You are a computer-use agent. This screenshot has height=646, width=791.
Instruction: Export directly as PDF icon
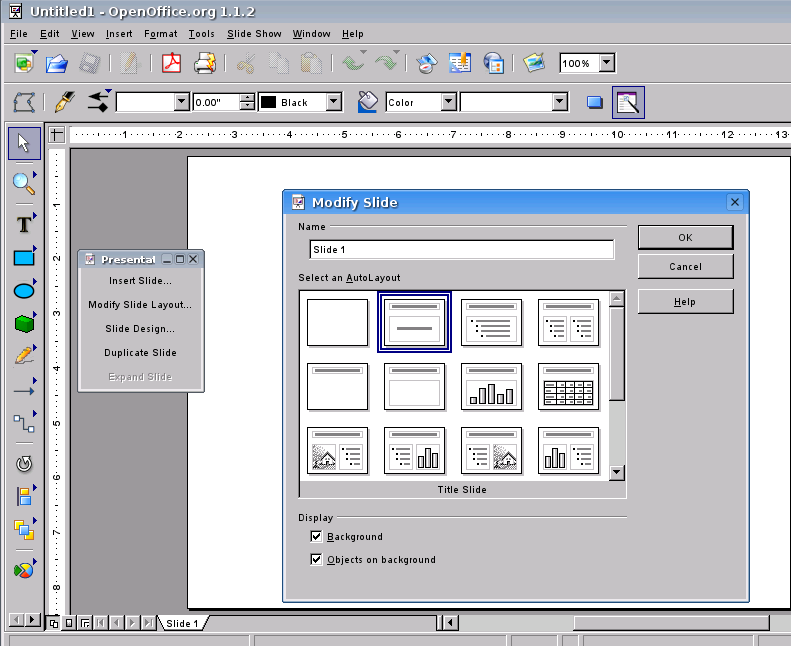(172, 64)
